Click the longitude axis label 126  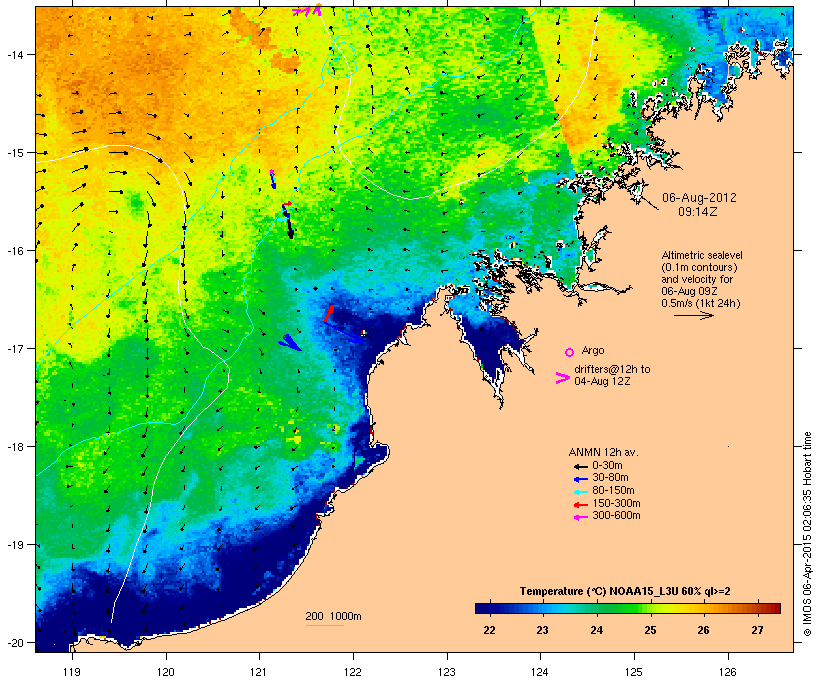pos(727,671)
